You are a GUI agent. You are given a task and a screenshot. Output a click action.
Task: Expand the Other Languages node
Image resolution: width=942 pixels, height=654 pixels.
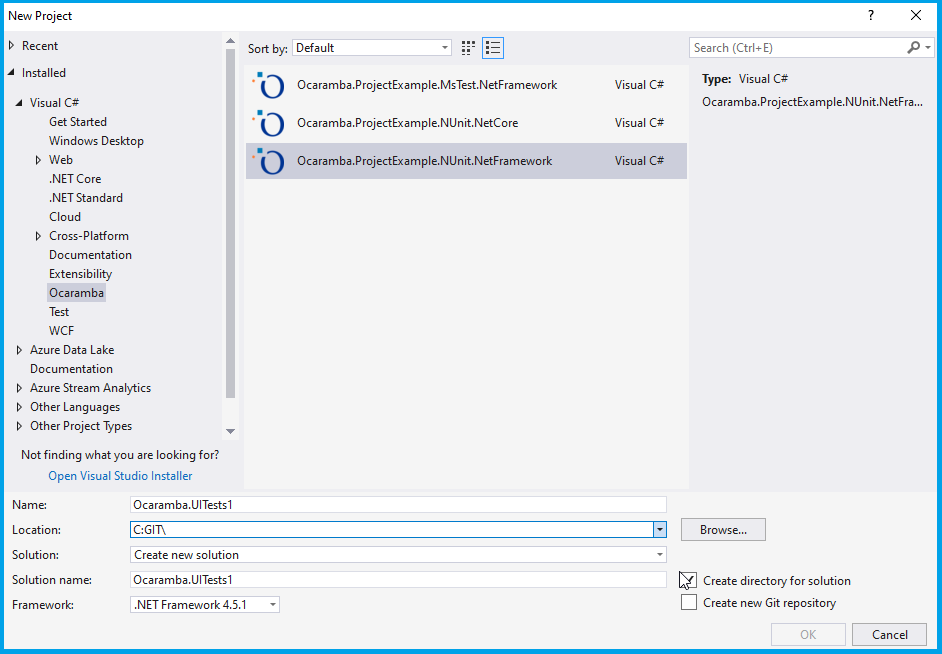click(19, 407)
